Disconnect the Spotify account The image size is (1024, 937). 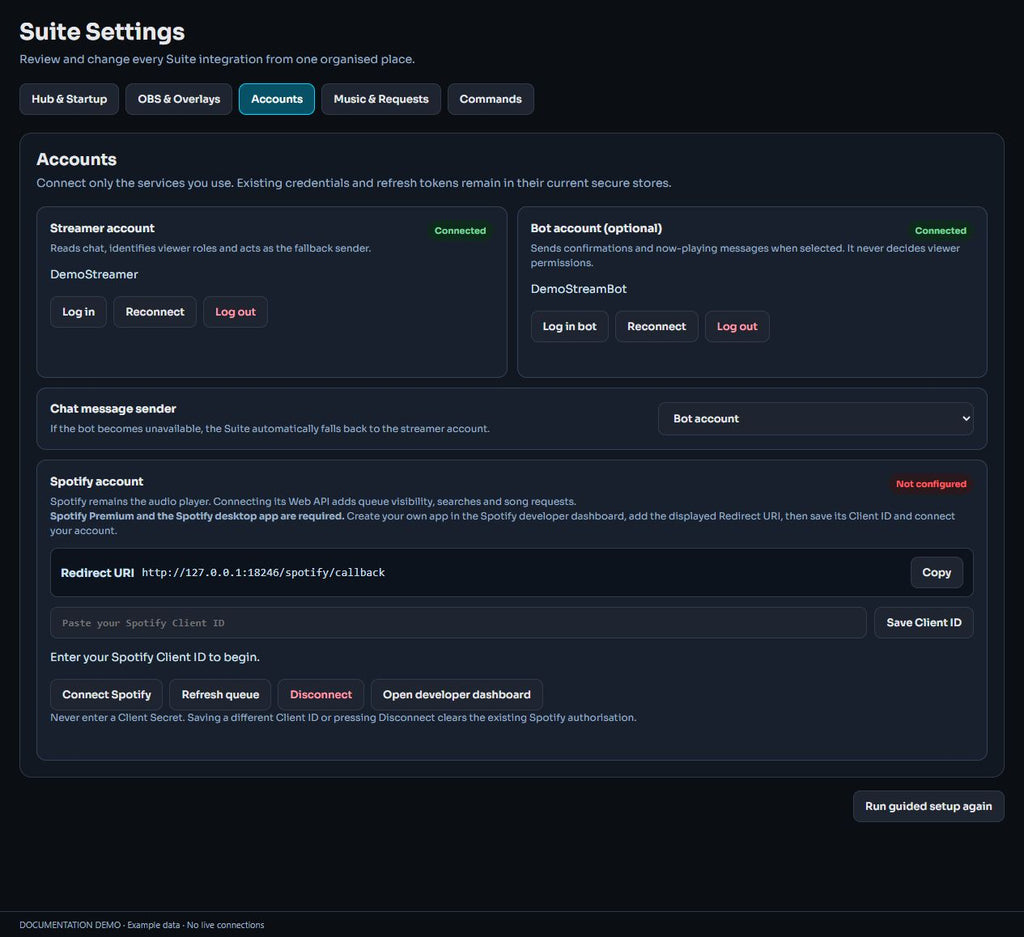(x=321, y=695)
